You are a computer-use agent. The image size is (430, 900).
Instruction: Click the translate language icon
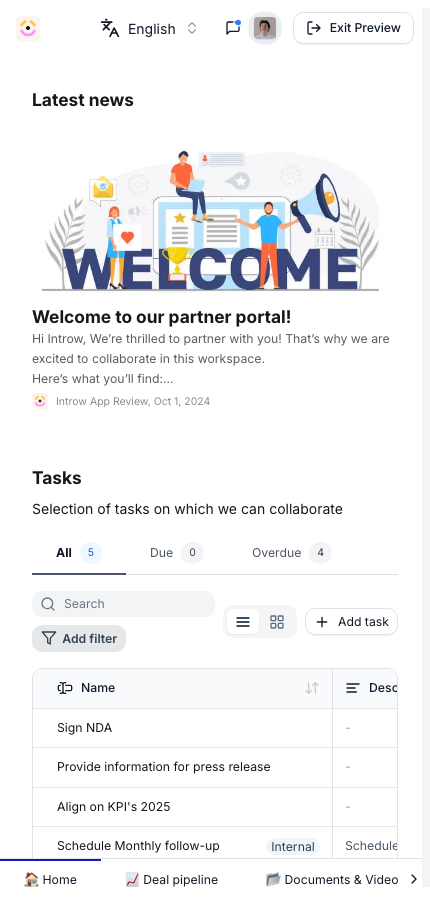tap(110, 28)
